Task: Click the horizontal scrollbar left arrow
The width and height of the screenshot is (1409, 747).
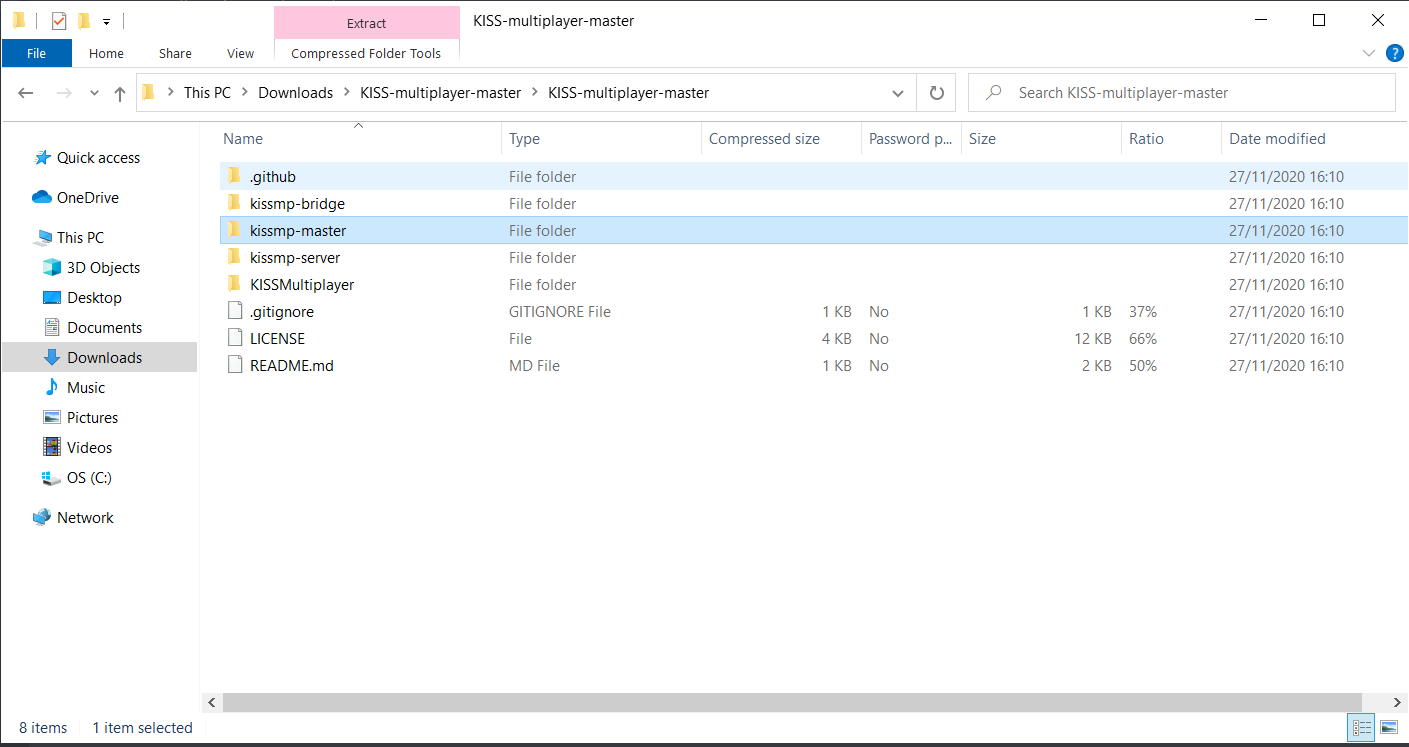Action: (211, 702)
